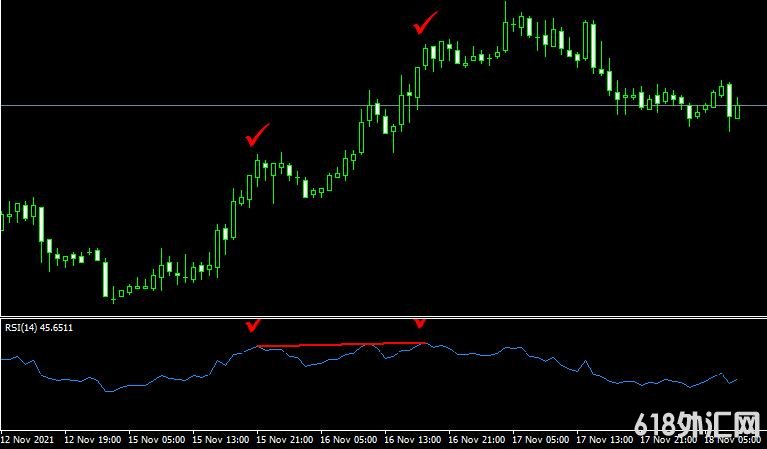Select the RSI(14) 45.6511 indicator label
767x449 pixels.
click(39, 328)
